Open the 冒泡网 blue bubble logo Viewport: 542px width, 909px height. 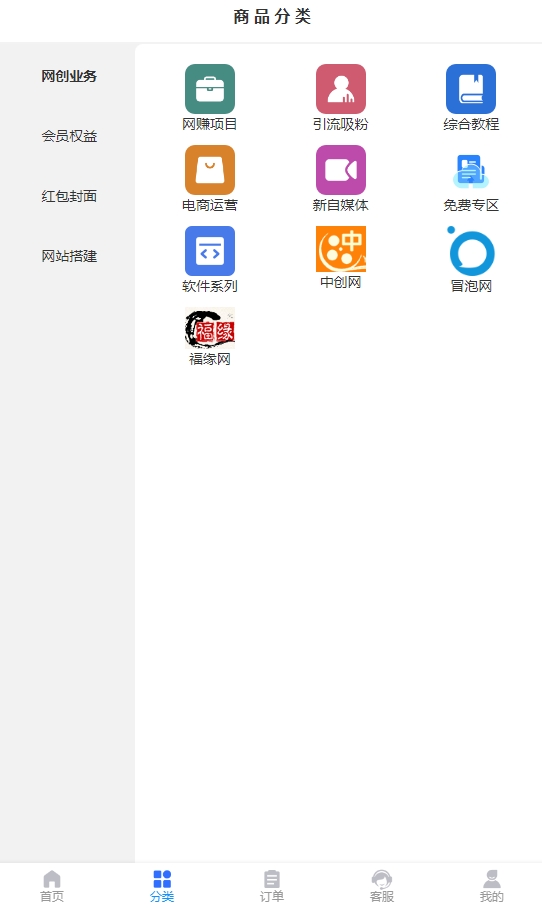coord(471,251)
